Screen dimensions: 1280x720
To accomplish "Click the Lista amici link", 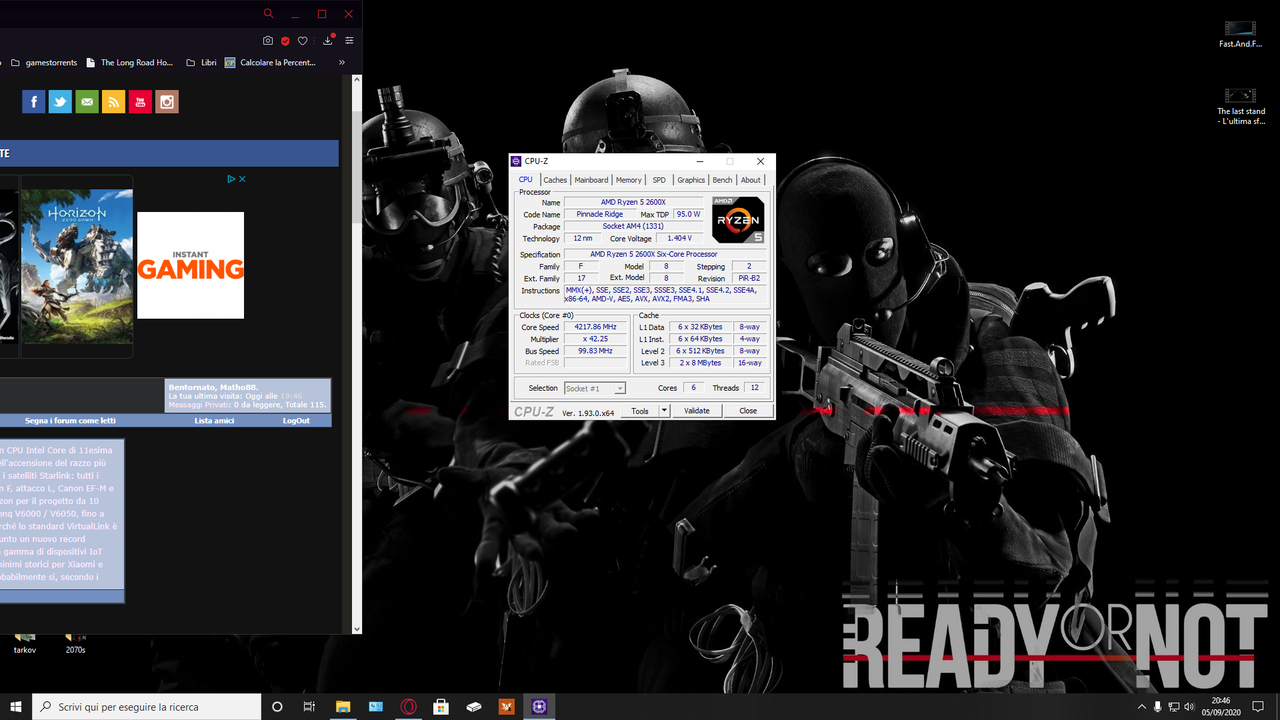I will 214,421.
